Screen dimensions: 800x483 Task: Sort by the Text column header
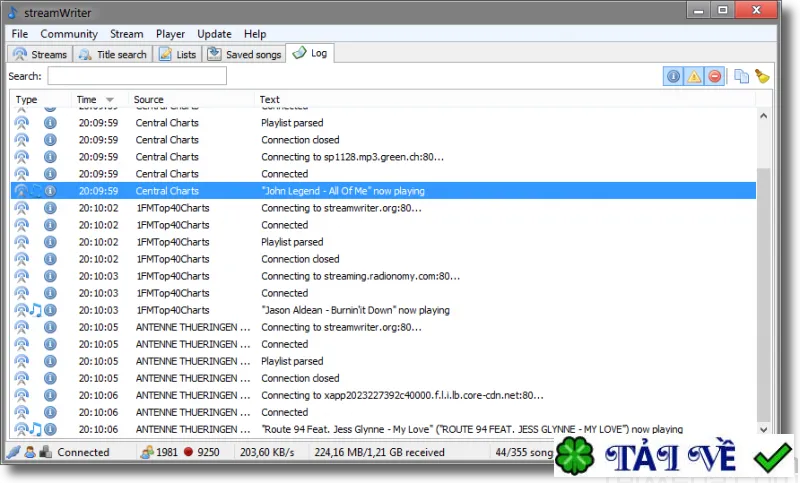point(505,99)
